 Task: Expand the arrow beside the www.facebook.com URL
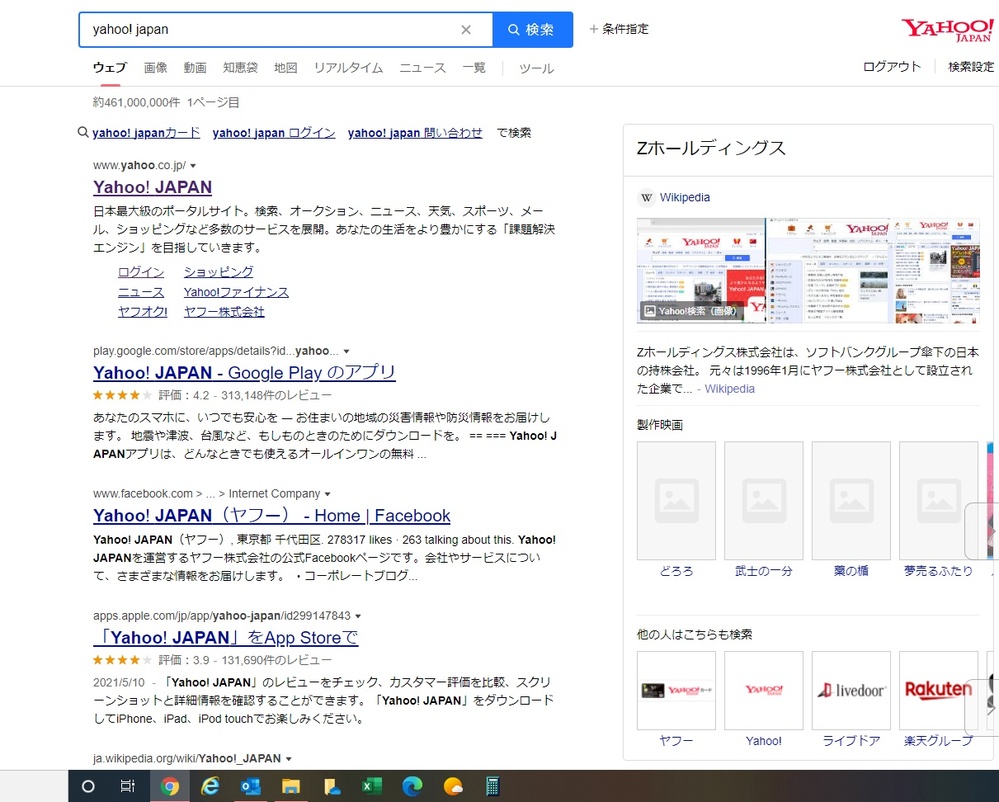(327, 494)
